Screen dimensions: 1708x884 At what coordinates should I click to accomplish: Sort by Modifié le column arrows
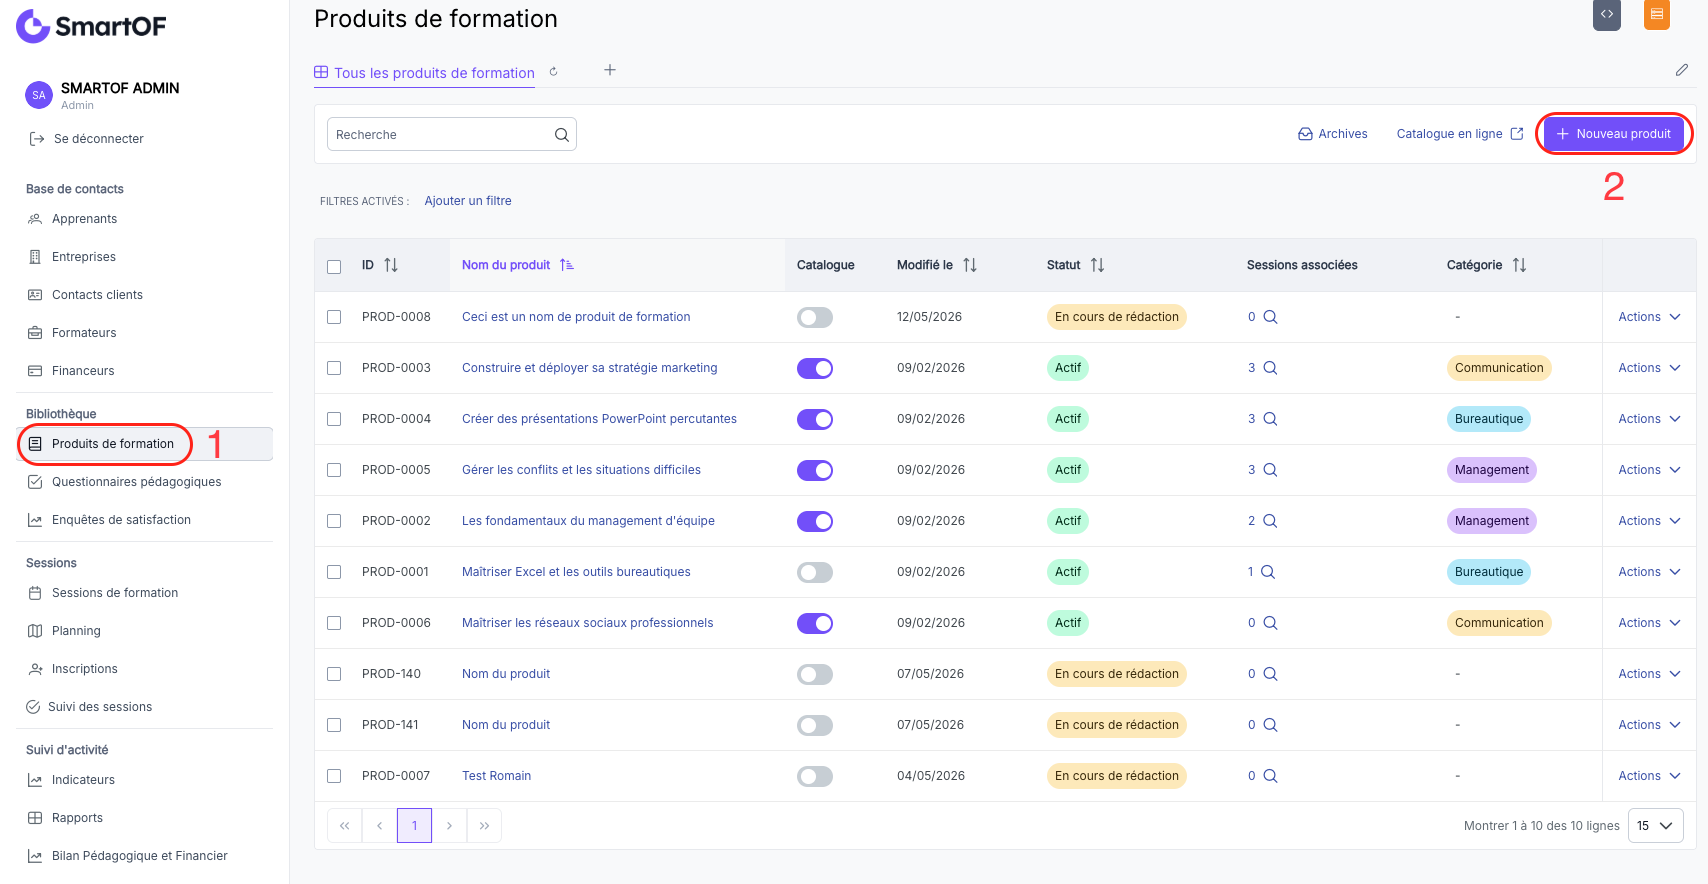coord(970,265)
